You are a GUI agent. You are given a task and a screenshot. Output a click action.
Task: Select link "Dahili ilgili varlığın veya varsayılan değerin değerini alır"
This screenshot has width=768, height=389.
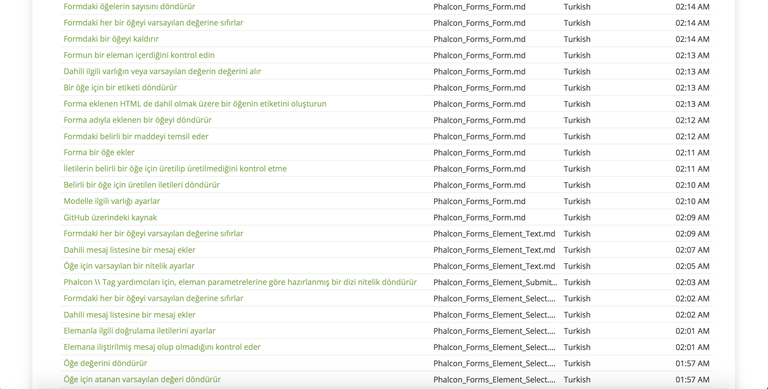pos(162,72)
